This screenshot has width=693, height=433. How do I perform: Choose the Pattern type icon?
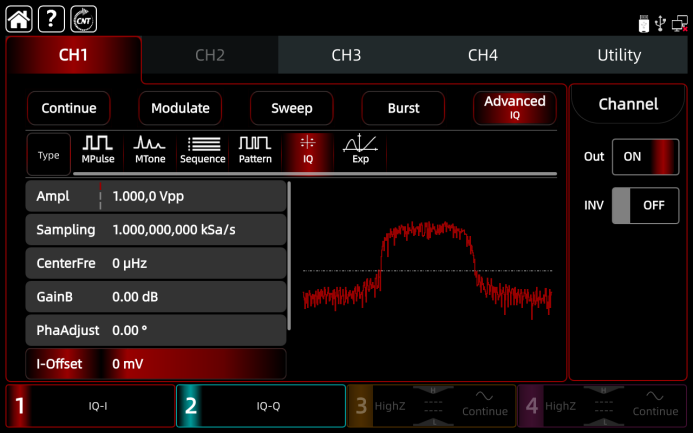coord(255,150)
